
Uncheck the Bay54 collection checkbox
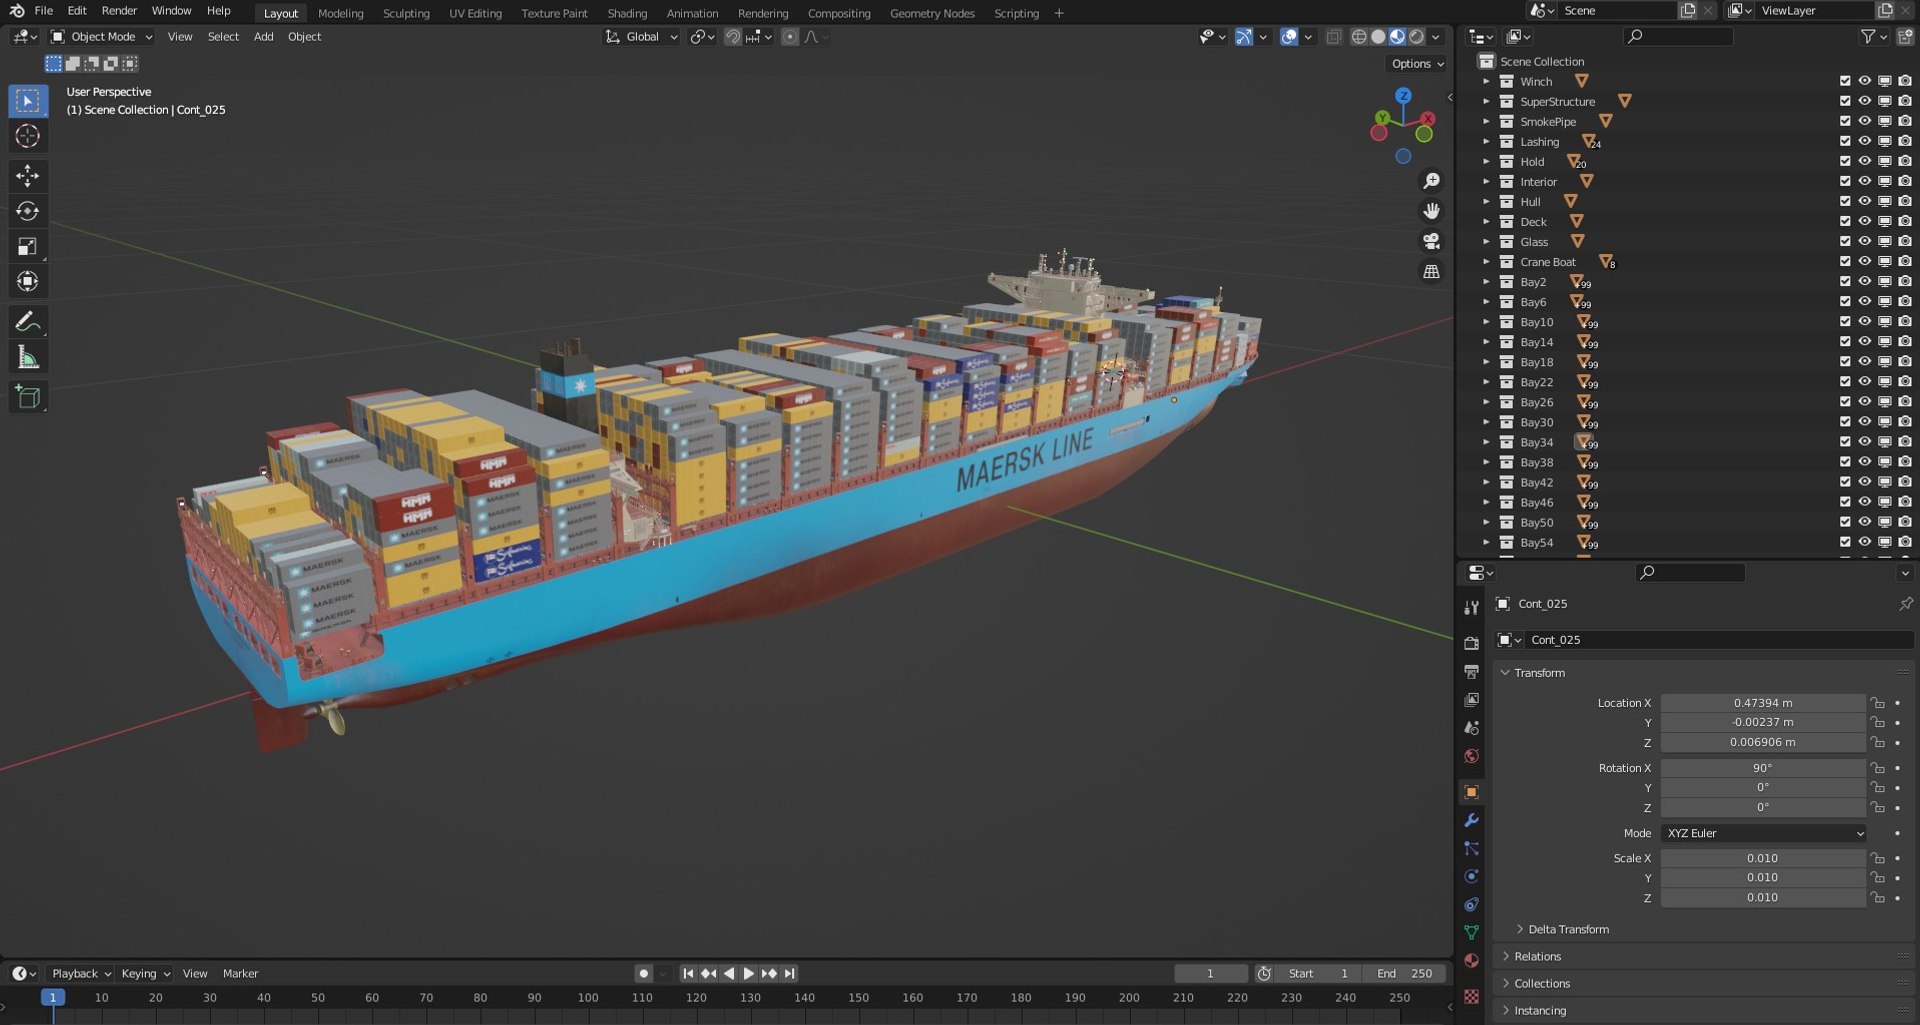1845,542
